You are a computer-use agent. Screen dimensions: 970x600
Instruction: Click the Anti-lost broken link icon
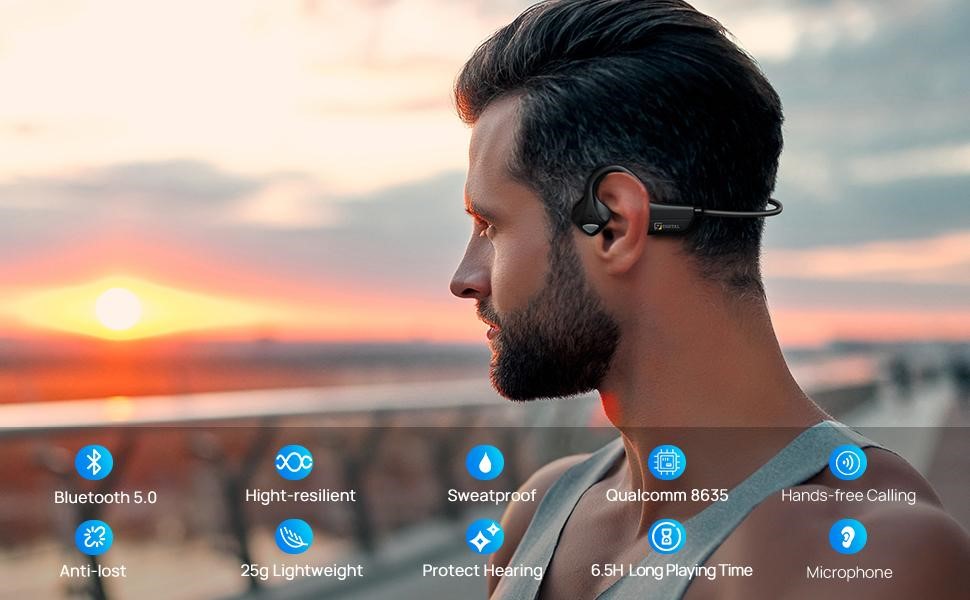click(x=94, y=537)
